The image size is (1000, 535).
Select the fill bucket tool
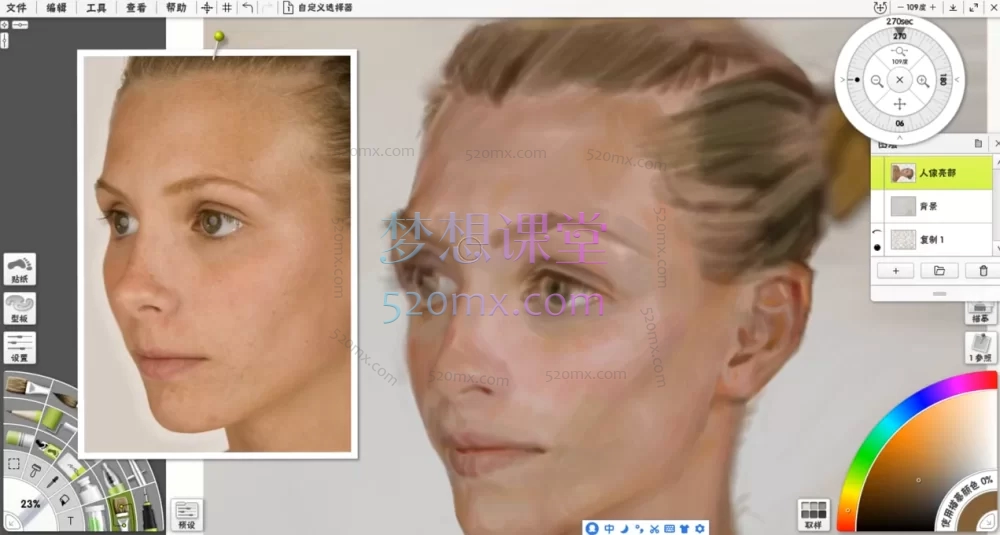pyautogui.click(x=64, y=500)
